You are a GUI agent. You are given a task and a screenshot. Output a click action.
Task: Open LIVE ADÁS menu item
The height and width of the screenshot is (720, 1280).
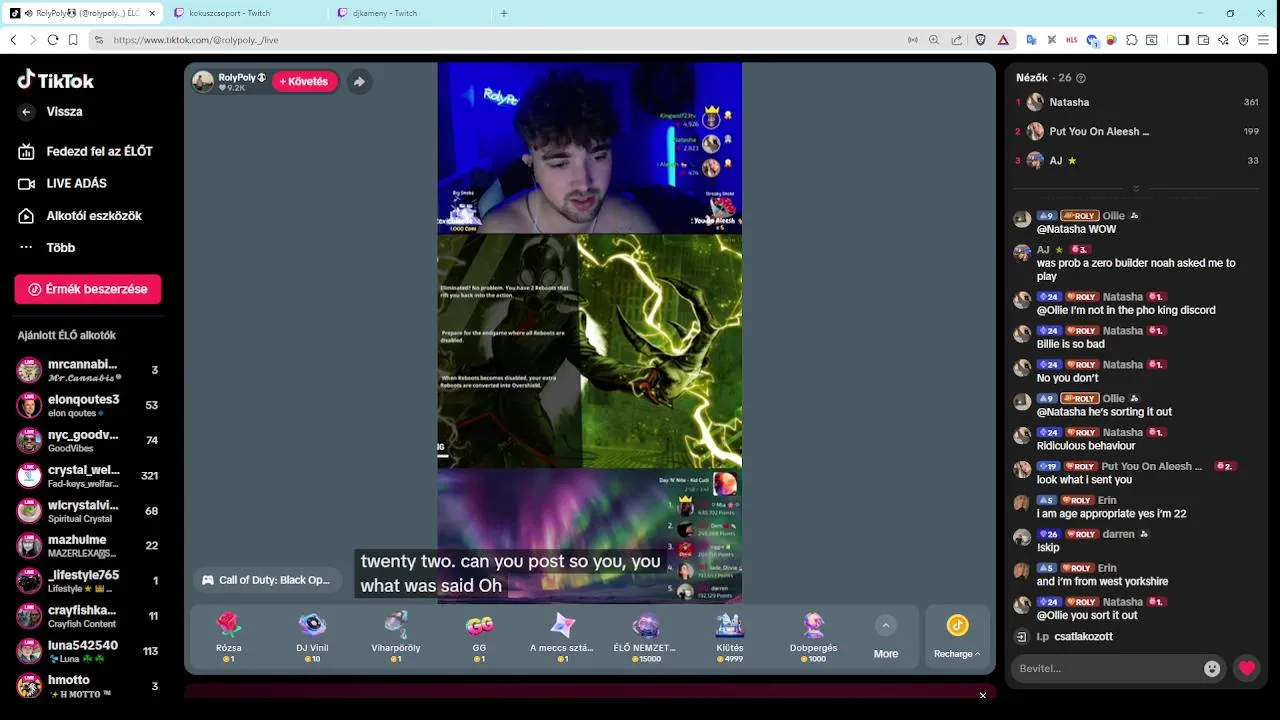coord(65,183)
